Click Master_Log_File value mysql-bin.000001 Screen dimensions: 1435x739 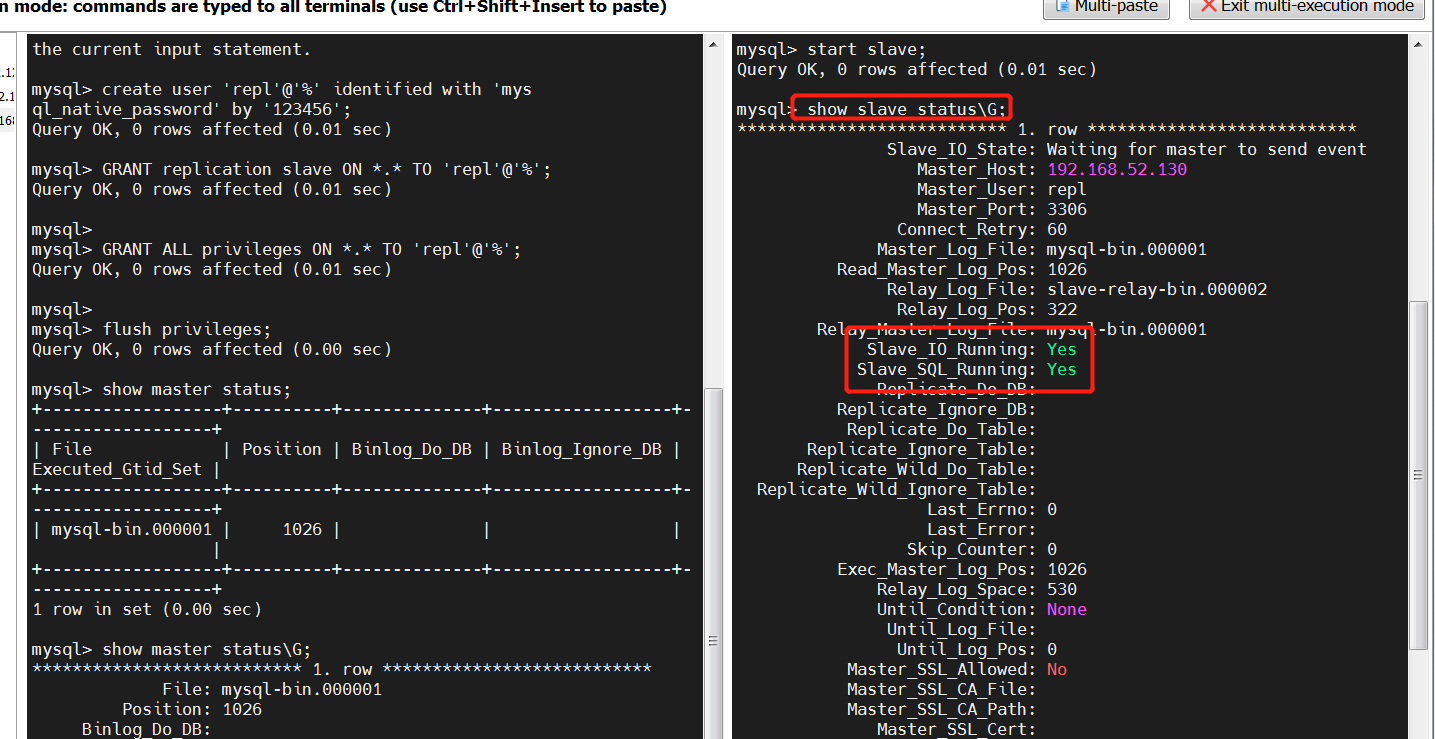[x=1126, y=249]
